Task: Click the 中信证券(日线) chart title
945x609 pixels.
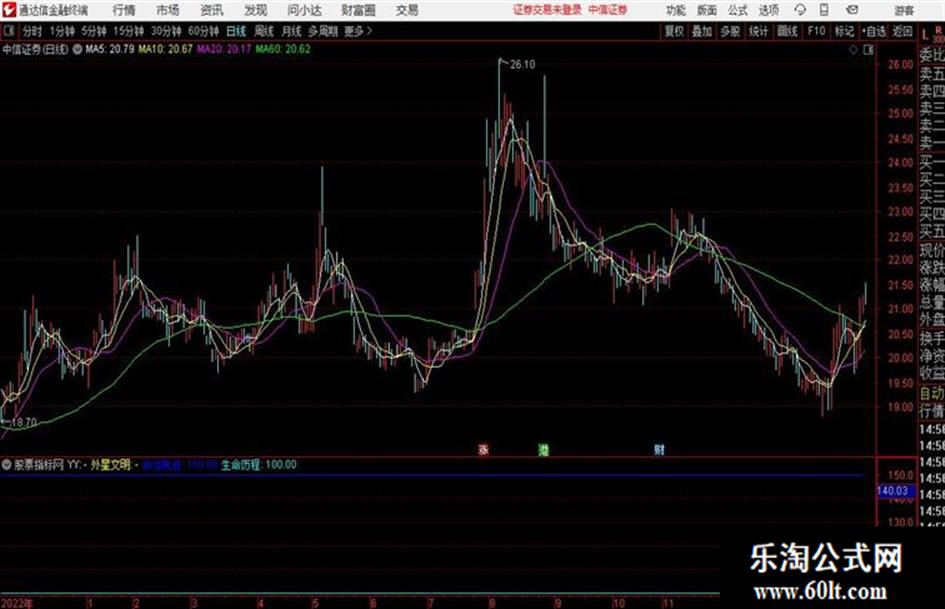Action: 36,49
